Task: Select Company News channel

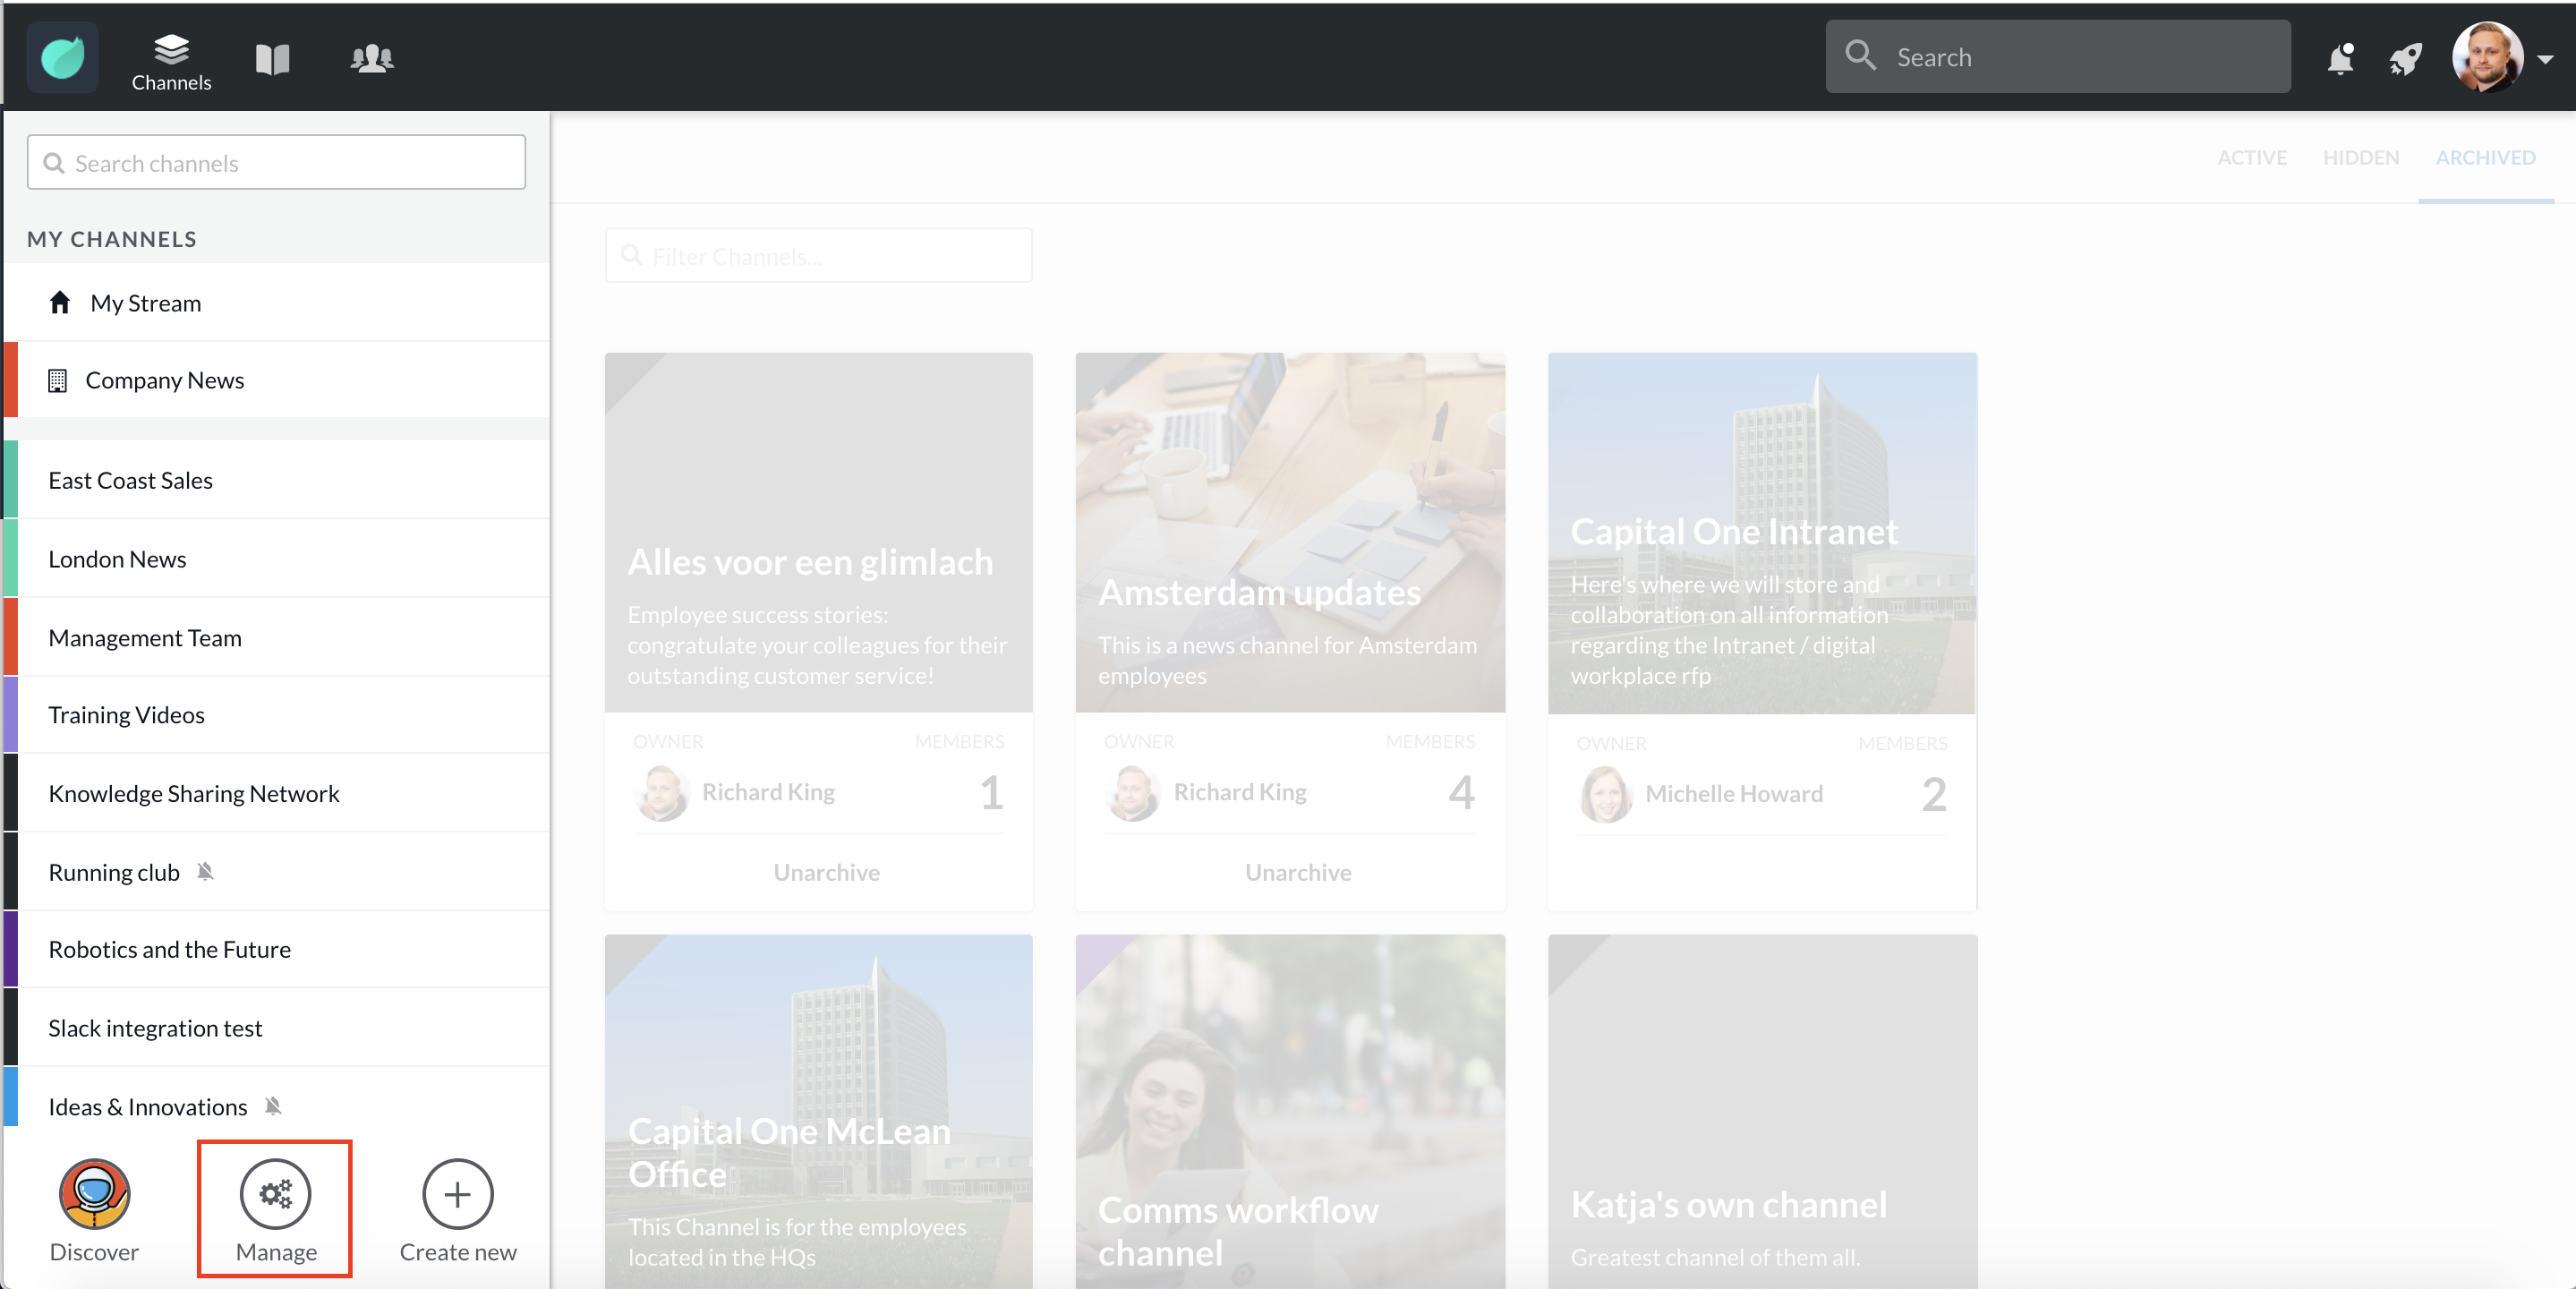Action: [165, 380]
